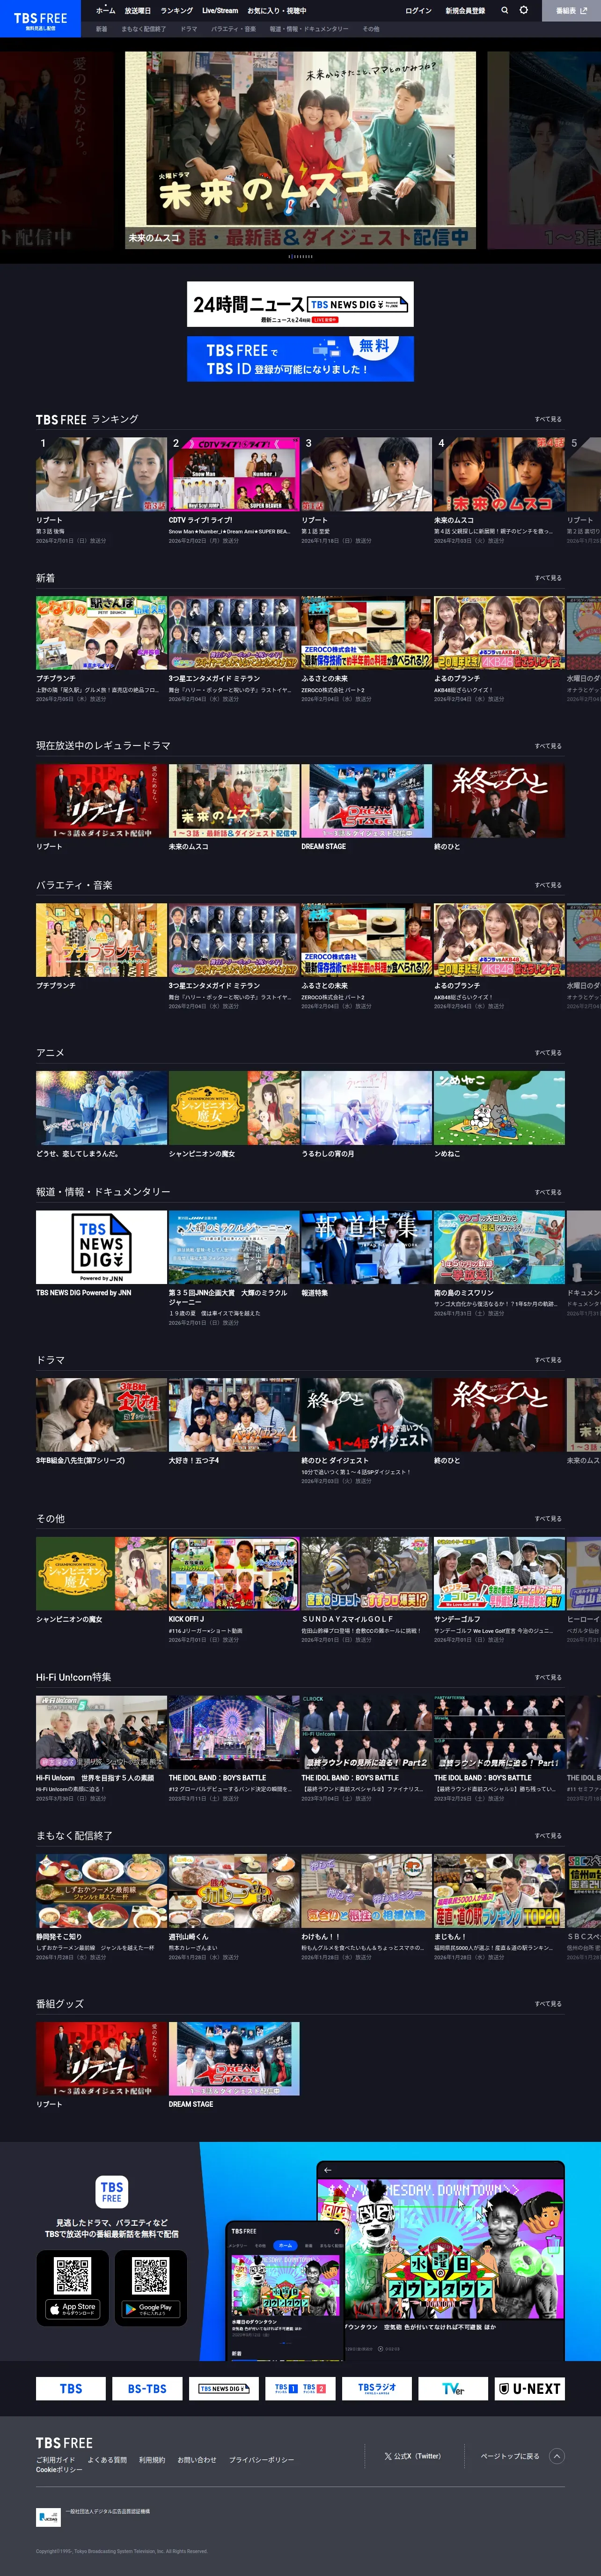Viewport: 601px width, 2576px height.
Task: Open the TVer logo link
Action: point(453,2388)
